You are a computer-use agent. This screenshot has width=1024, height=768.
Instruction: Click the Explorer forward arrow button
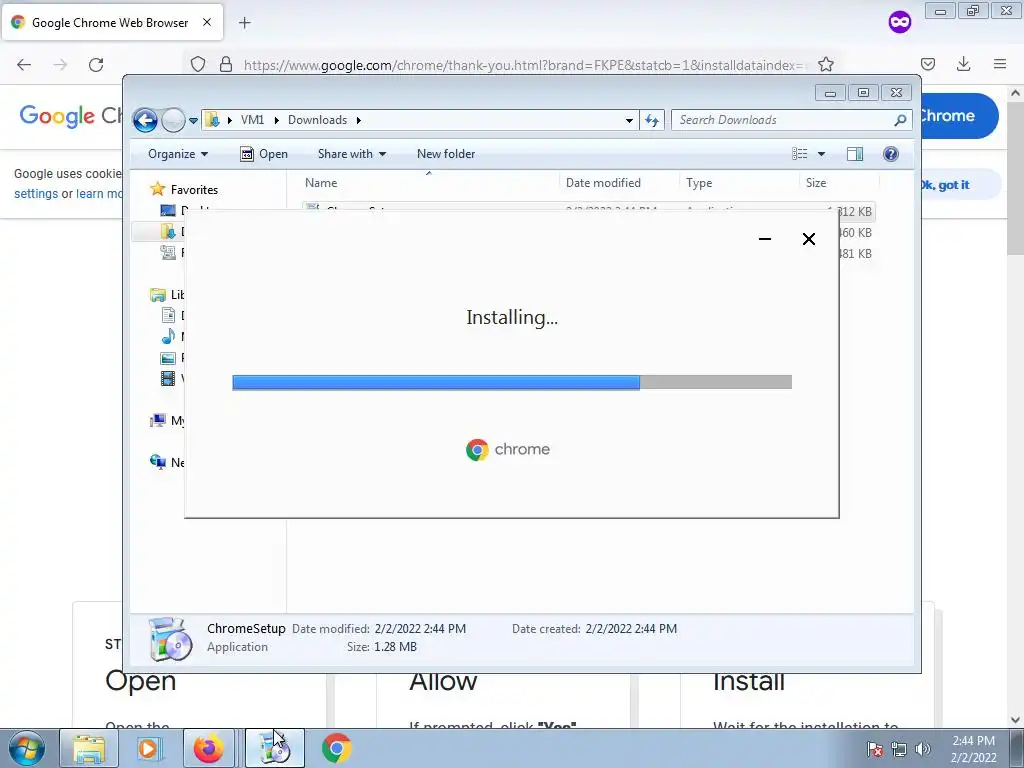(x=173, y=120)
